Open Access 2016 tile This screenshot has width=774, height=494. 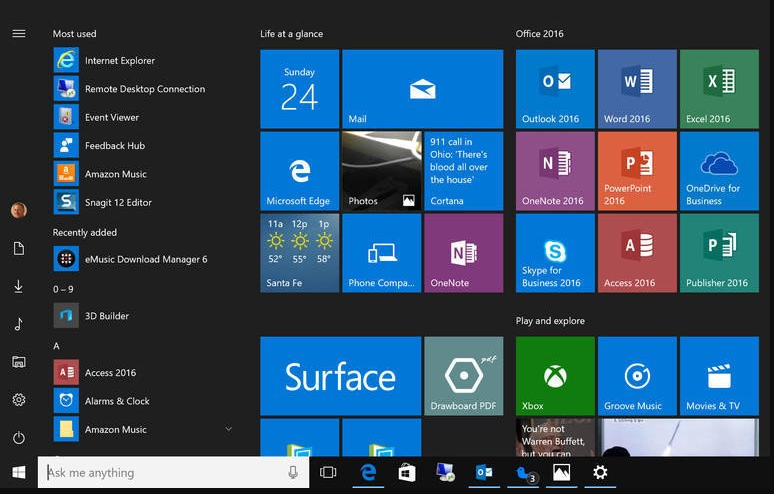coord(637,253)
